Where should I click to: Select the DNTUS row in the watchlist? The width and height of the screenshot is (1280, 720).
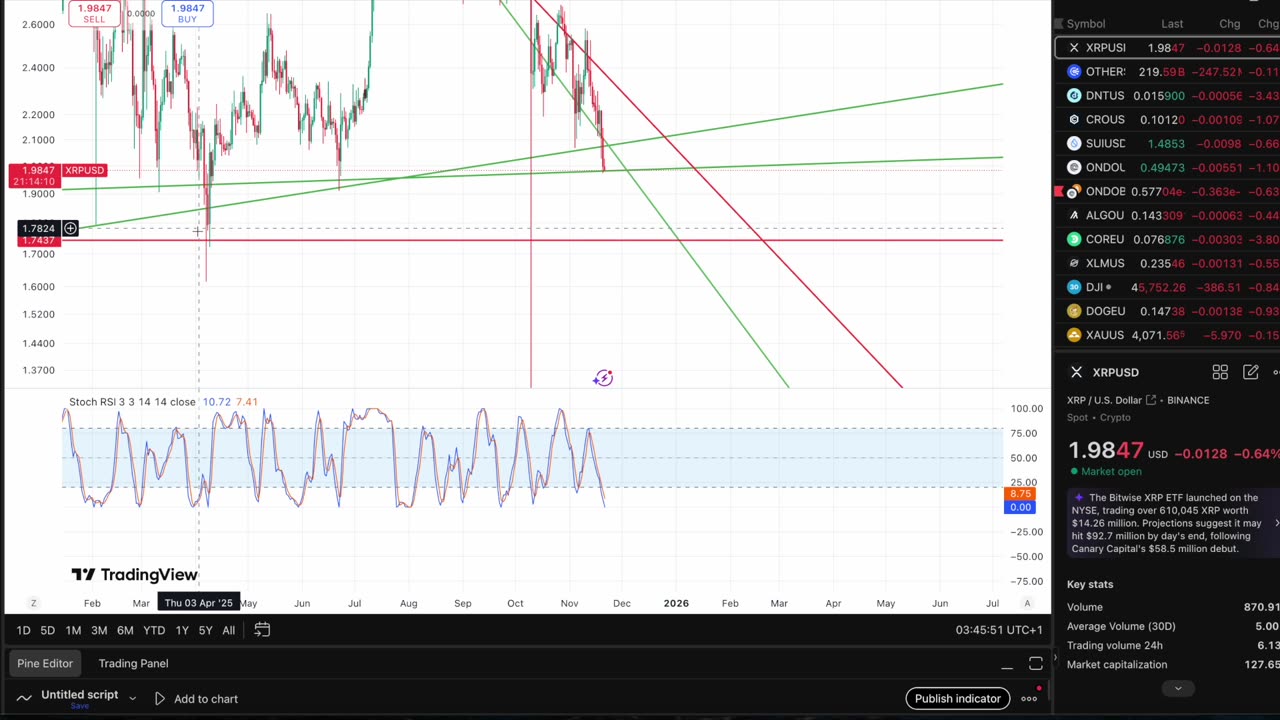click(x=1167, y=96)
